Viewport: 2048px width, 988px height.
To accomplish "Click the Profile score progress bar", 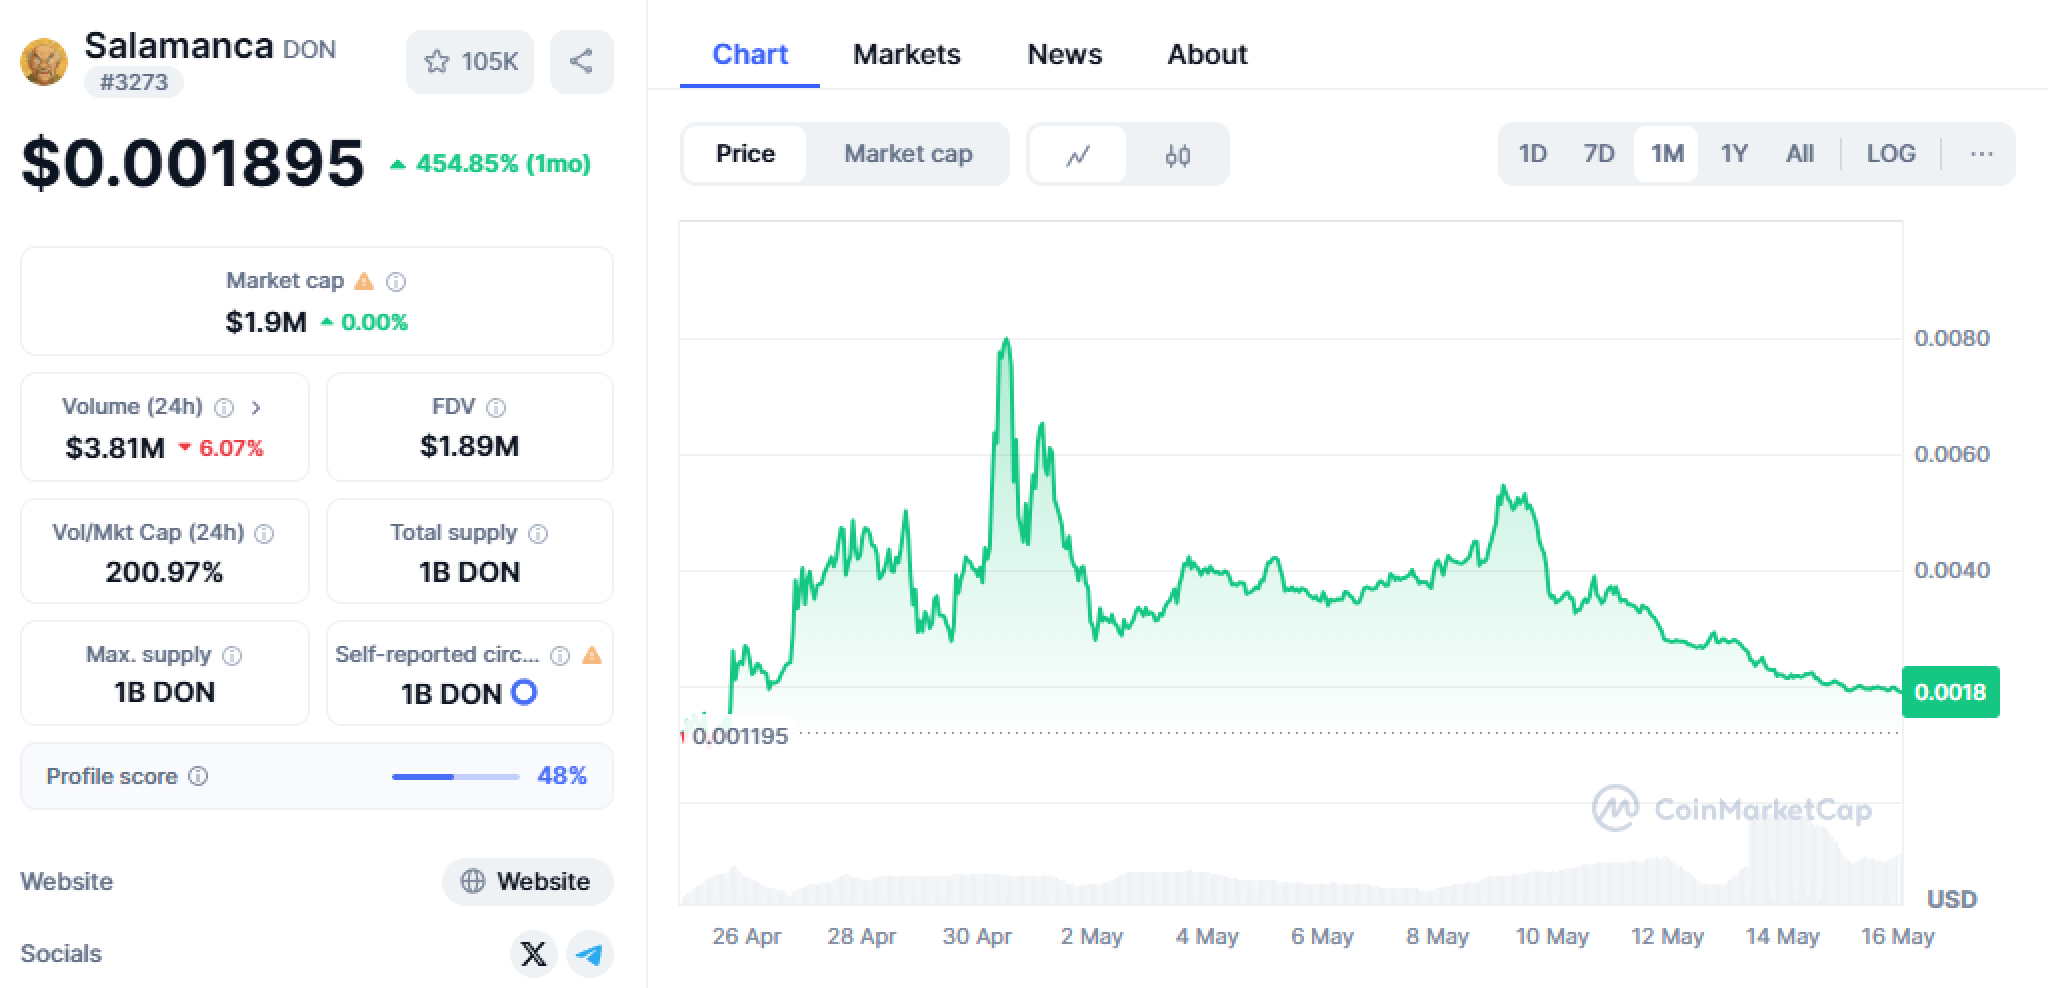I will pos(455,776).
